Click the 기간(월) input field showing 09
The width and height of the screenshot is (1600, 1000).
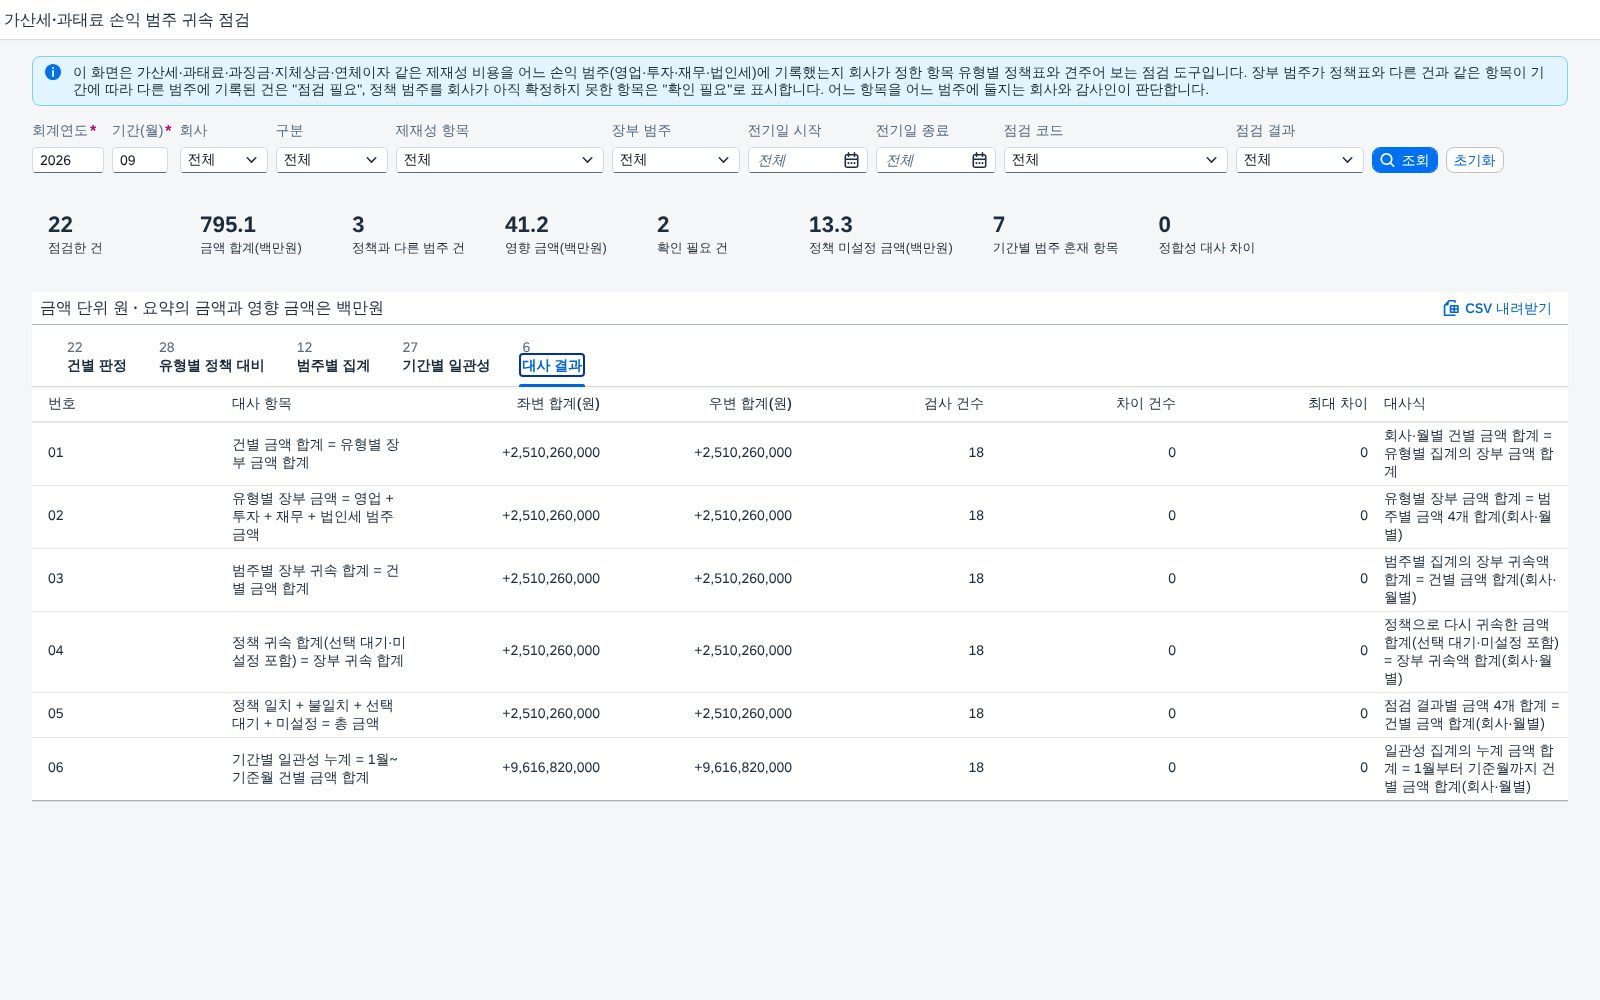tap(140, 160)
